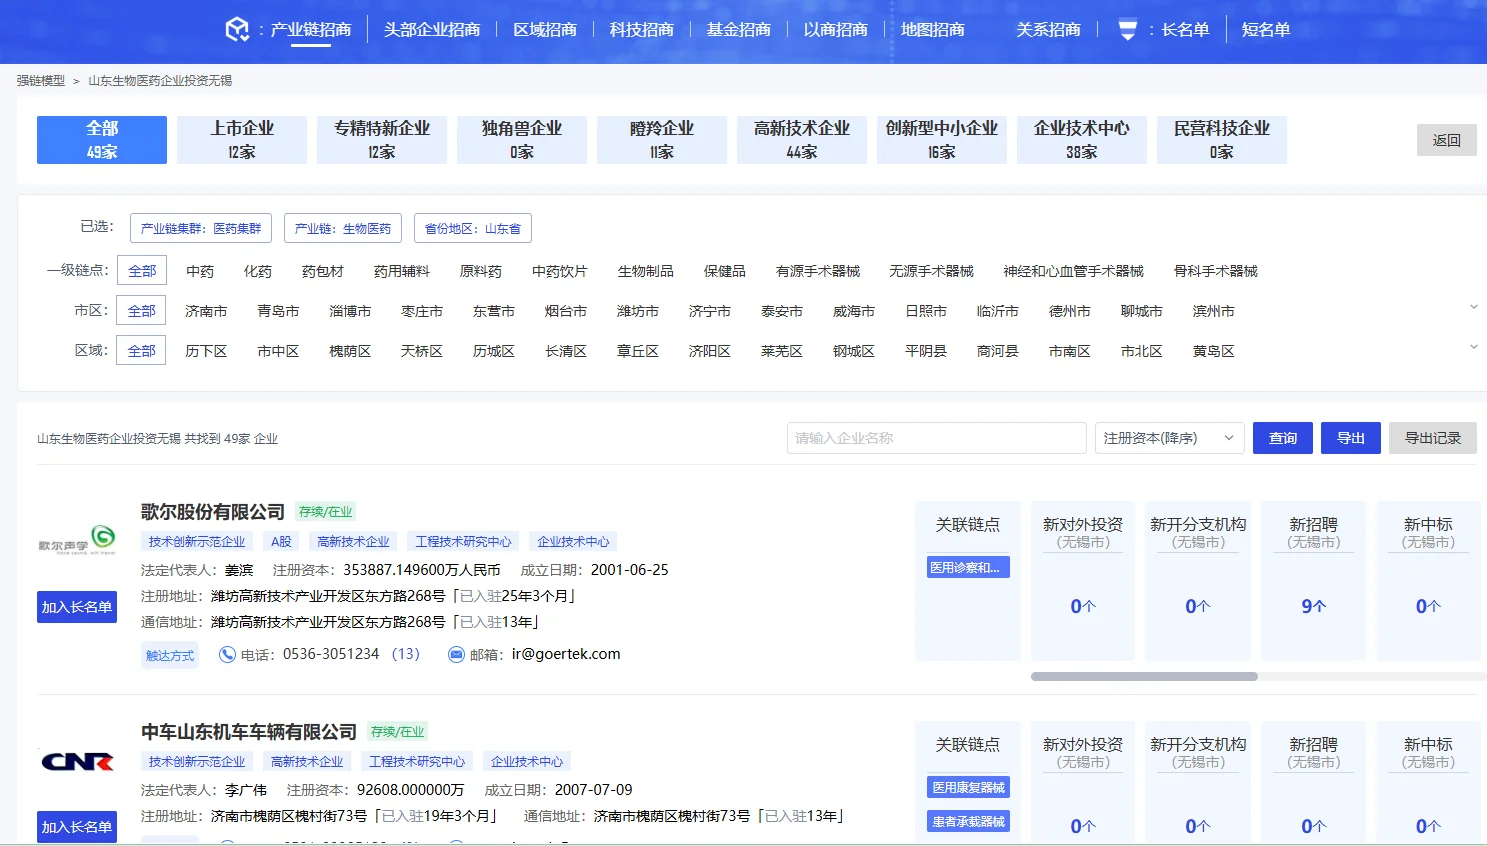Image resolution: width=1487 pixels, height=846 pixels.
Task: Filter by 中药 chain node
Action: 200,271
